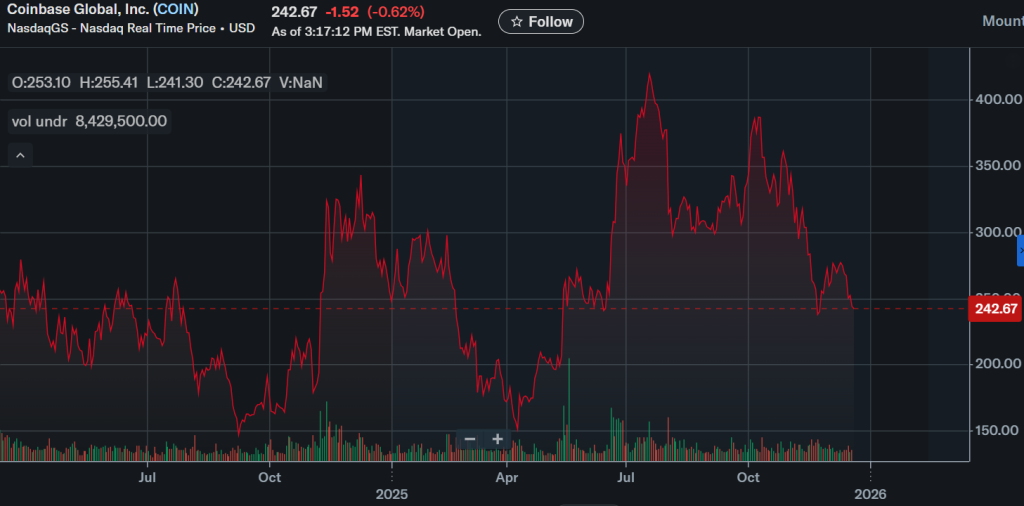Click the Apr marker on the date axis
This screenshot has height=506, width=1024.
click(507, 478)
